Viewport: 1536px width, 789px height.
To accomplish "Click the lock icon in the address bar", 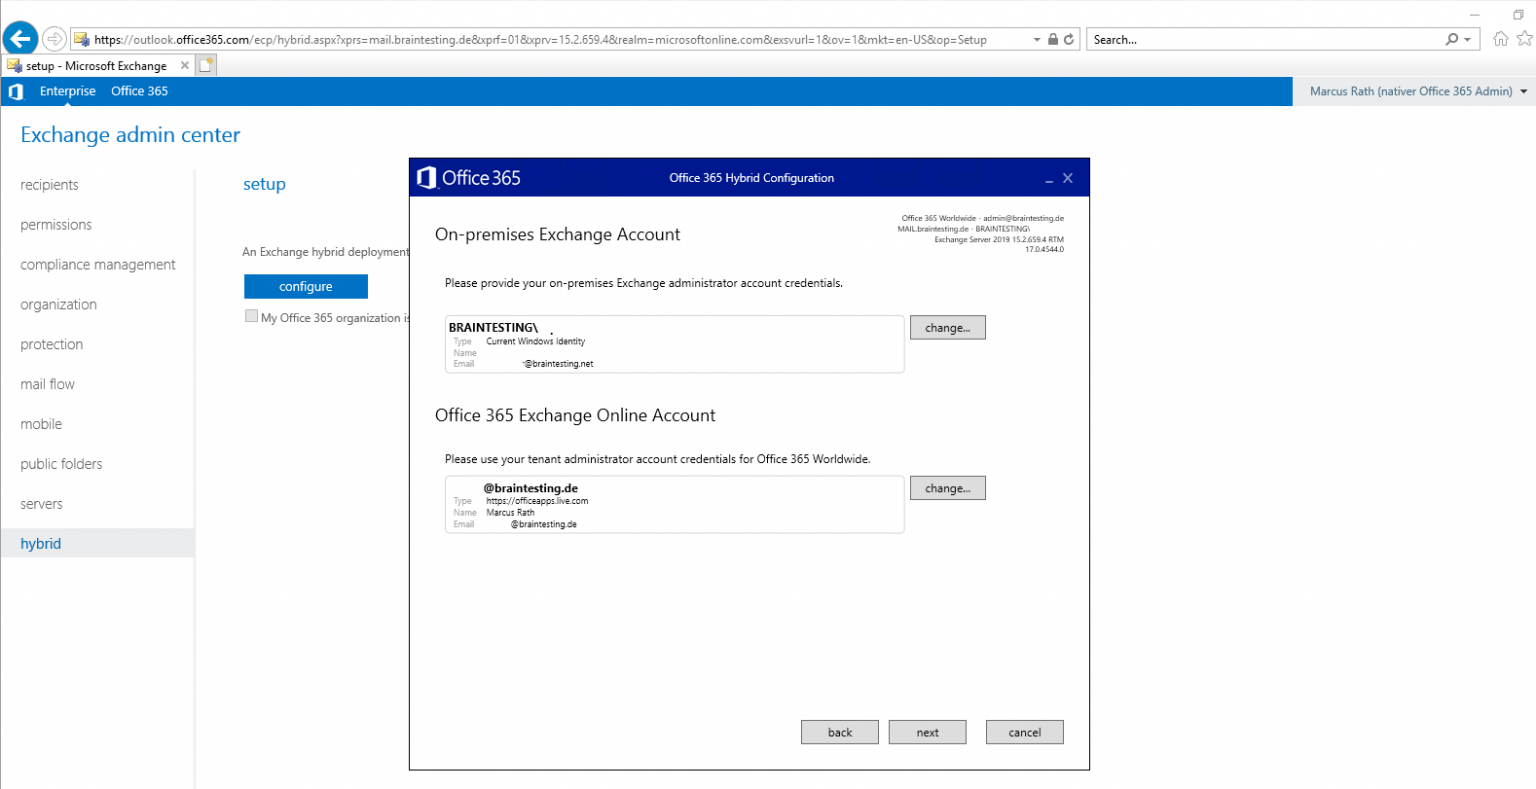I will (1051, 38).
